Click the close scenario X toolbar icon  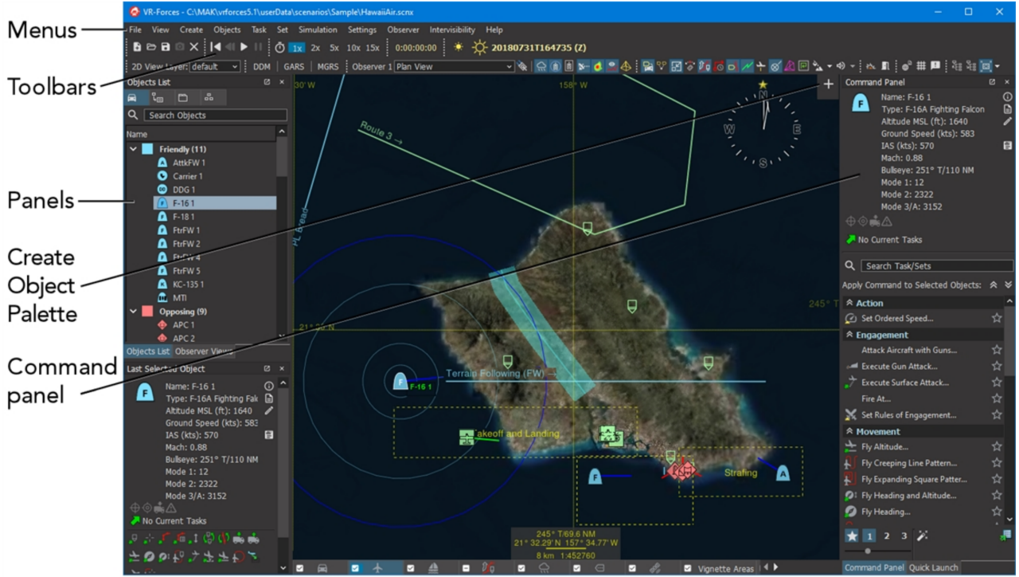tap(194, 47)
